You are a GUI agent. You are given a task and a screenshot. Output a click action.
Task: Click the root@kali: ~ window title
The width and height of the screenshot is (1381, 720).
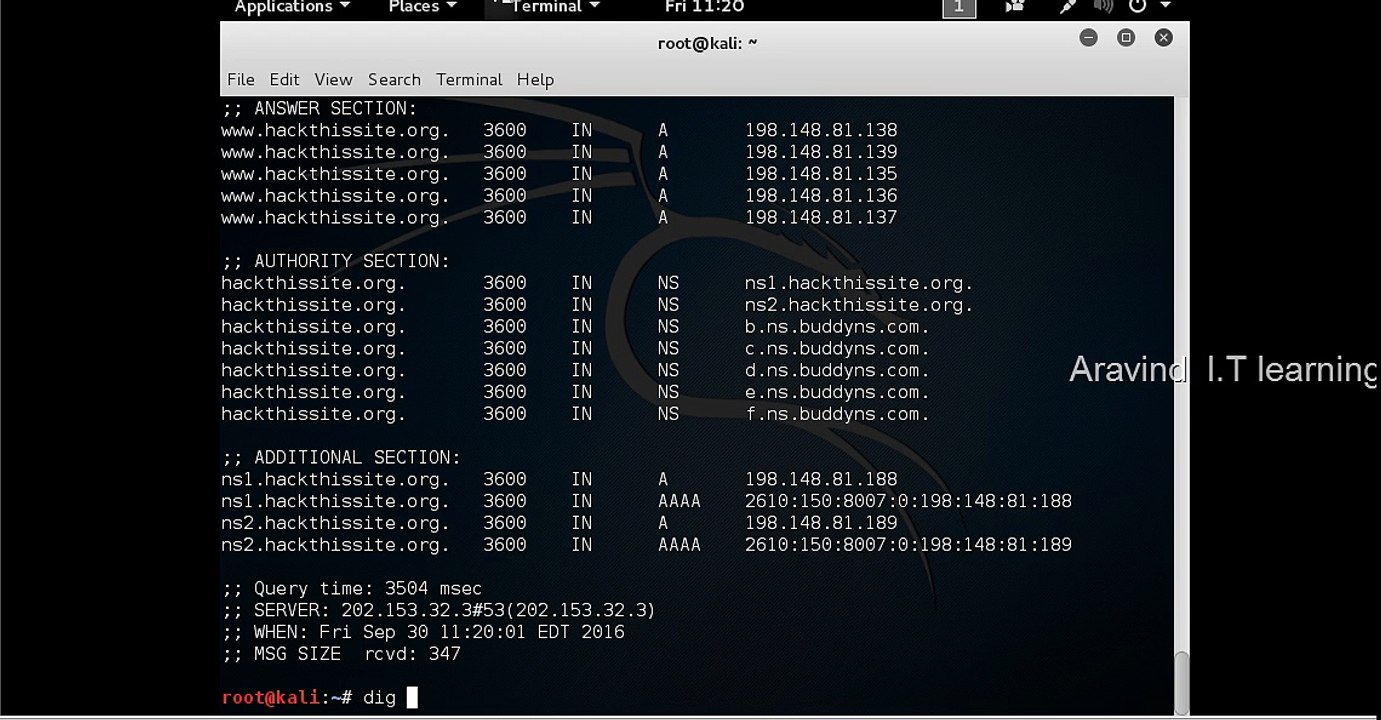(x=707, y=42)
